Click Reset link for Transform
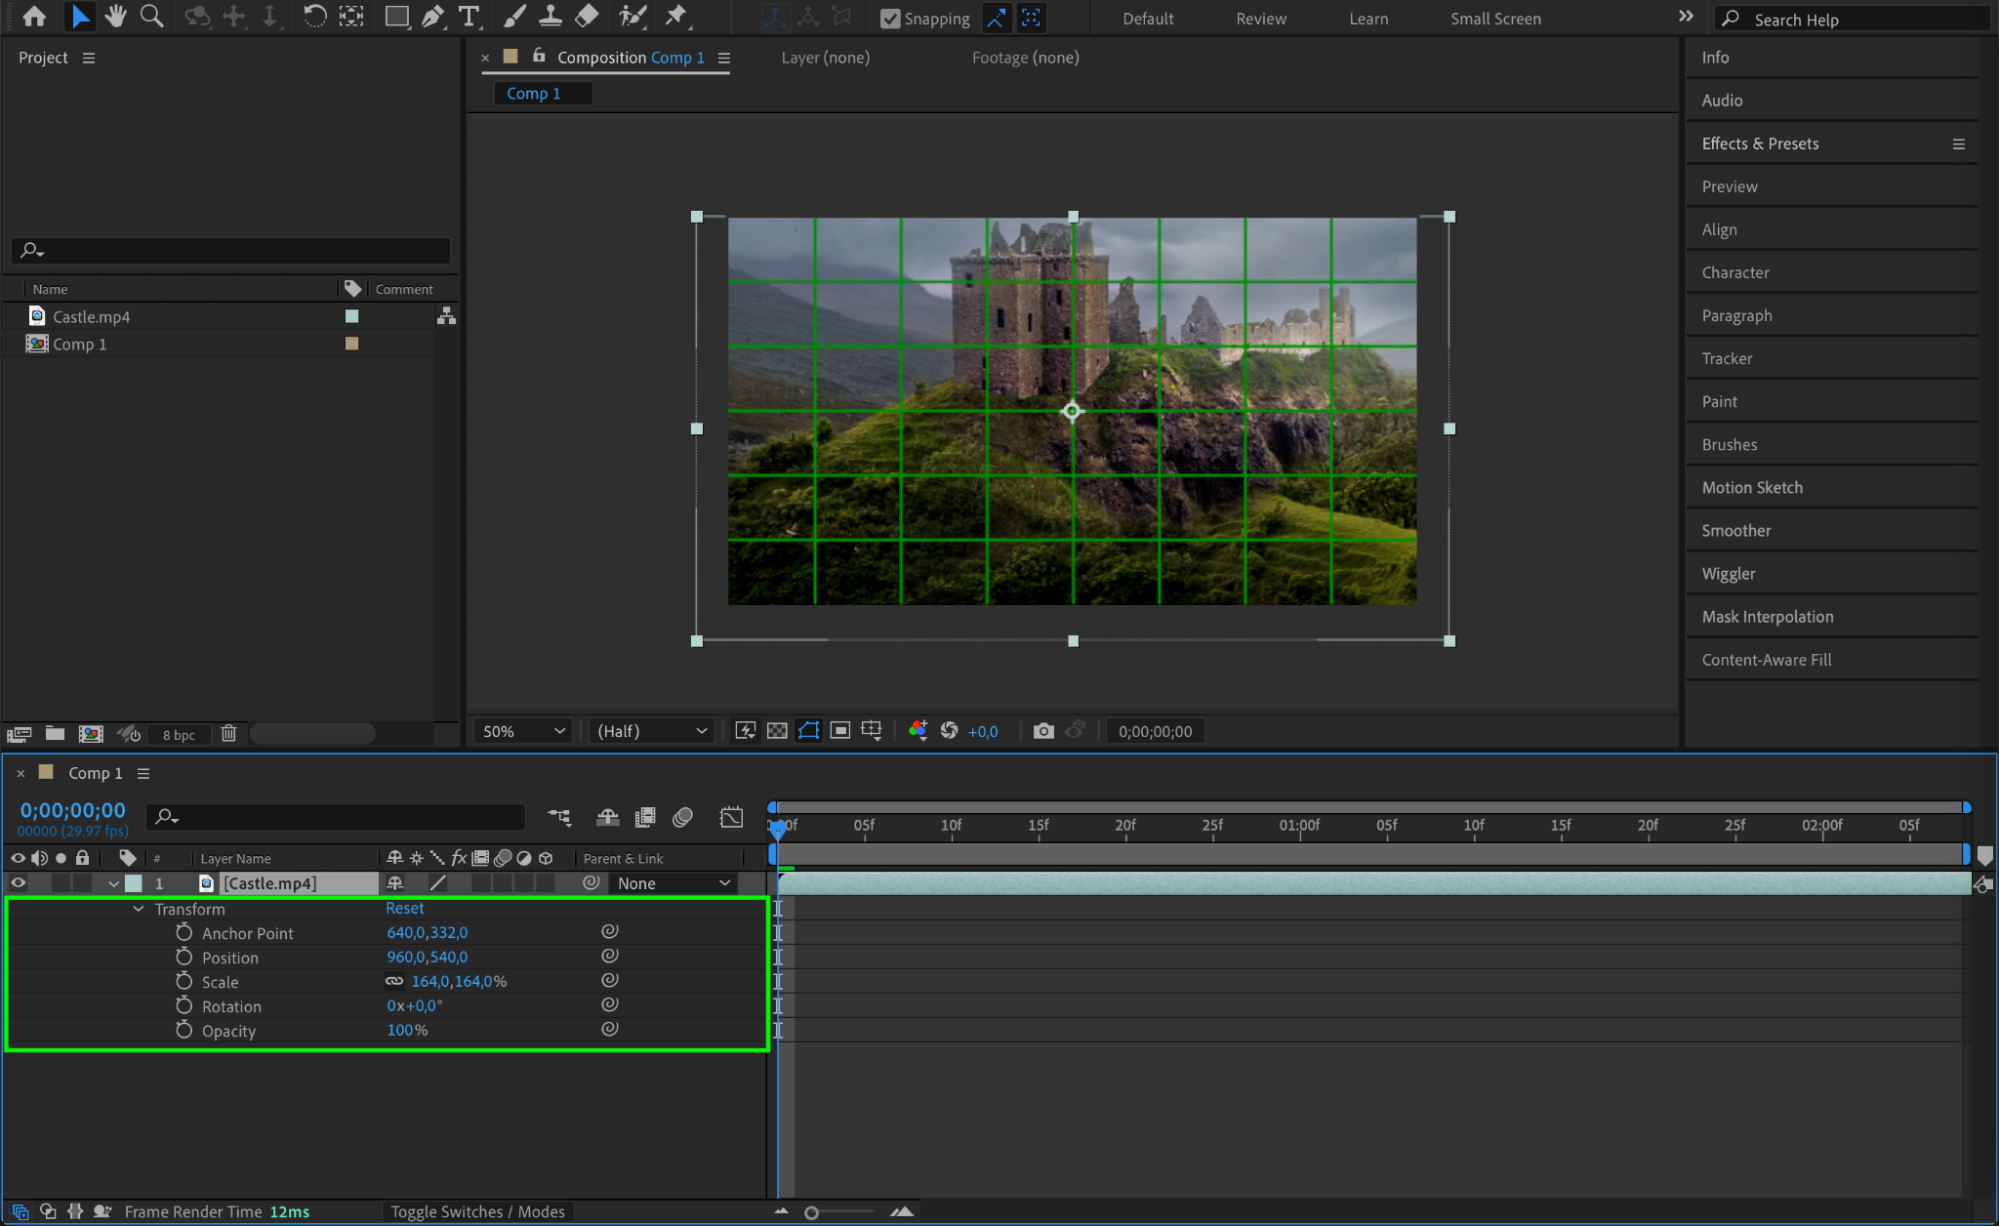 pos(405,908)
